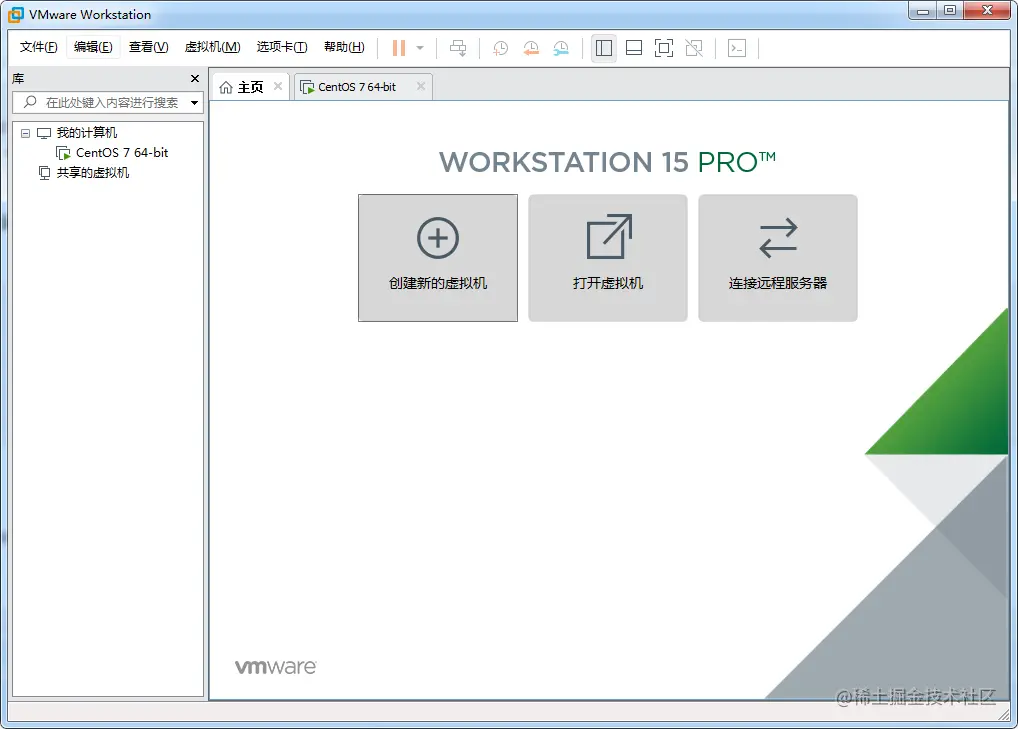Open the 文件(F) menu
Image resolution: width=1018 pixels, height=729 pixels.
[x=38, y=47]
